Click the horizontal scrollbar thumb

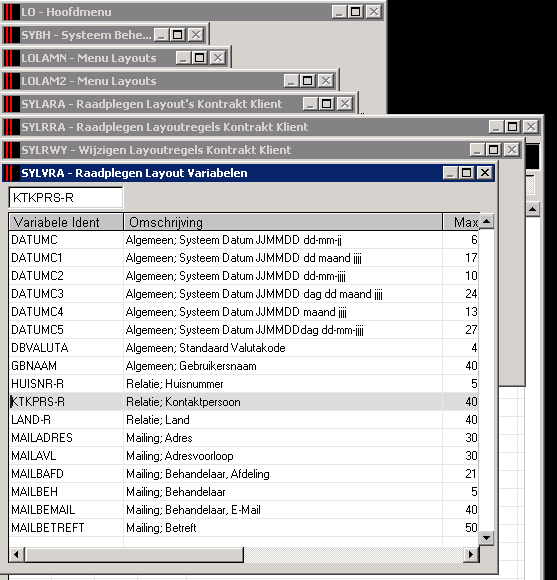134,554
